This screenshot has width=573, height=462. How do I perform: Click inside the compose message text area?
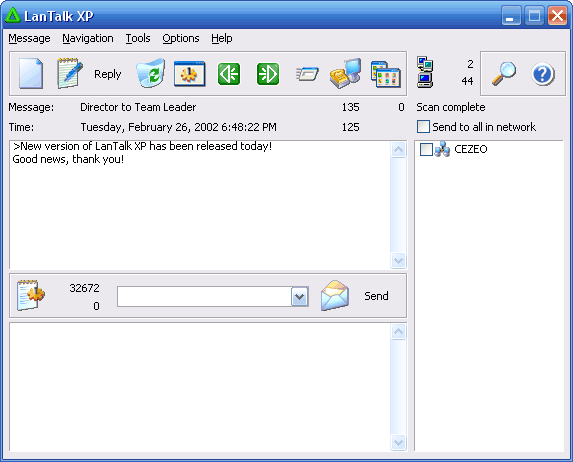(x=200, y=387)
